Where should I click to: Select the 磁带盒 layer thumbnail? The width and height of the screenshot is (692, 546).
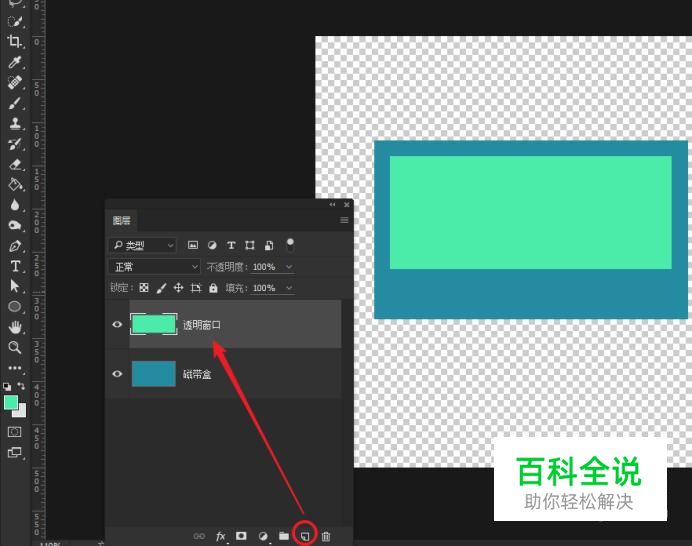(154, 373)
